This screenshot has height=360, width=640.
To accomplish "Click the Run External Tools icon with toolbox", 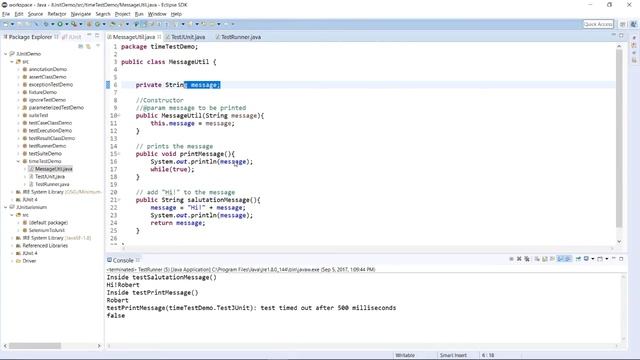I will point(74,24).
